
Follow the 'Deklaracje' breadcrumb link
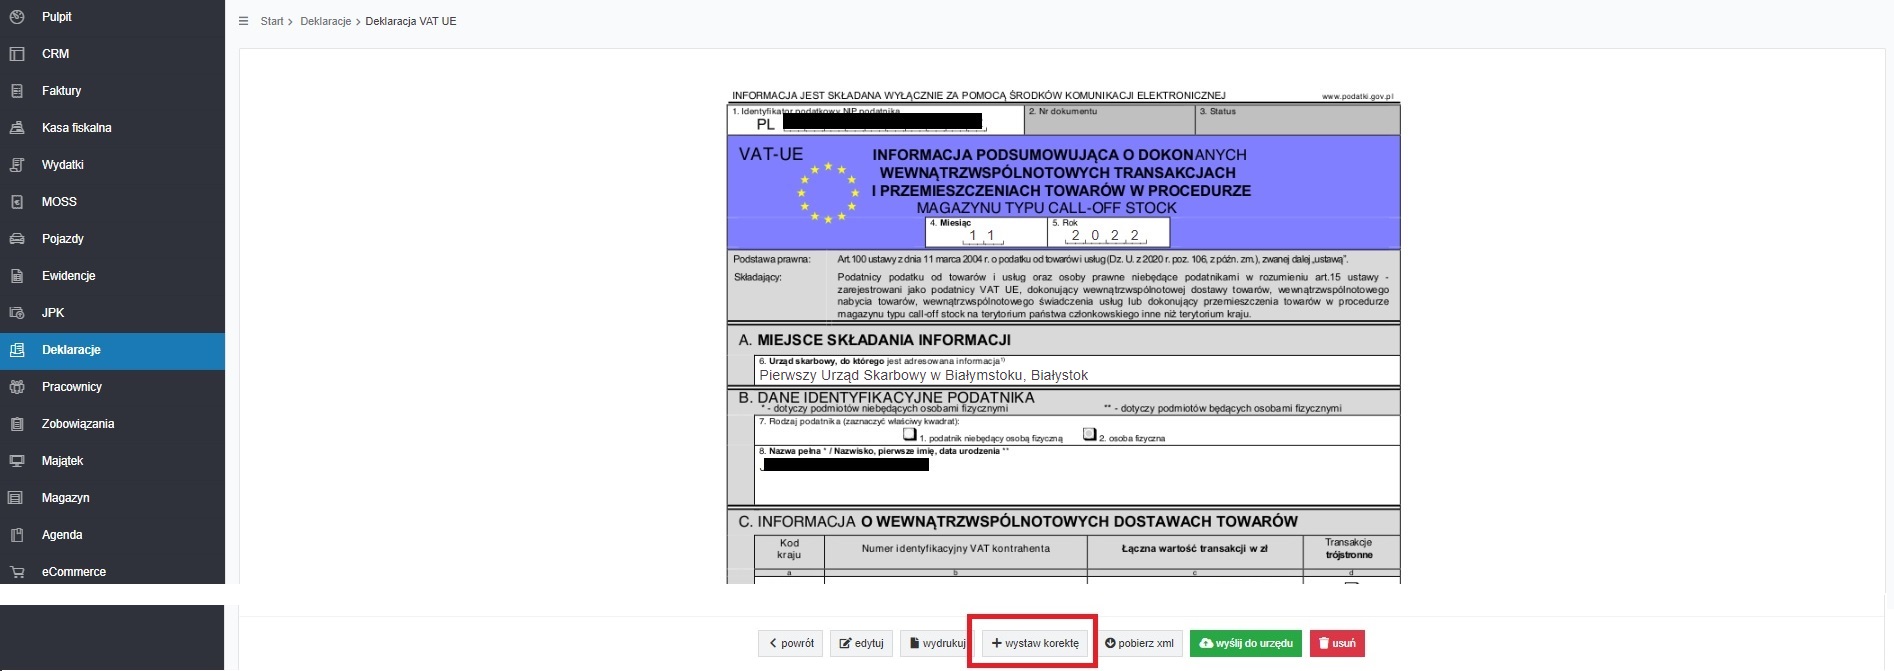pyautogui.click(x=325, y=21)
